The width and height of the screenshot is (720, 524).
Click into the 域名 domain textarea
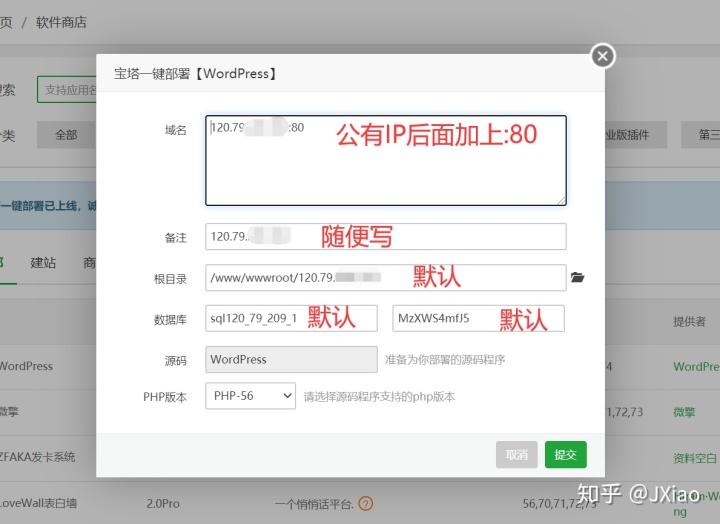(x=386, y=160)
